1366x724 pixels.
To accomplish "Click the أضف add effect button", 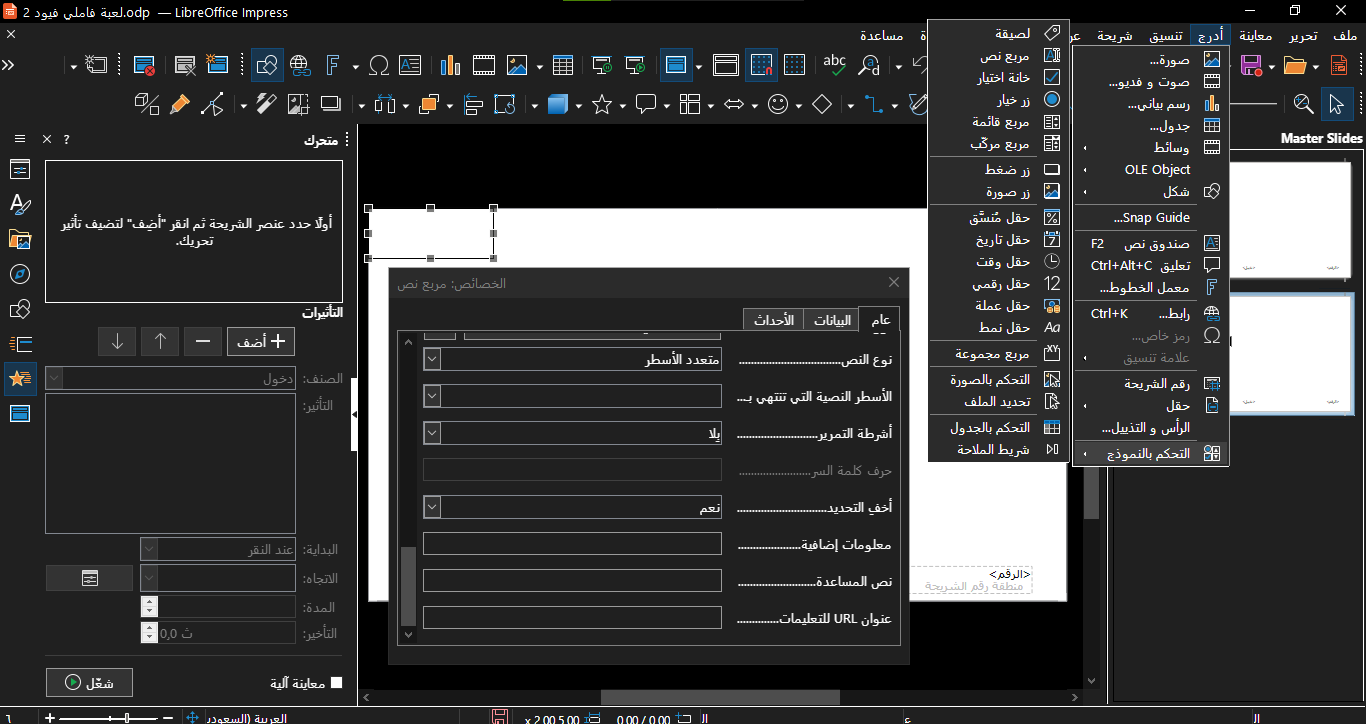I will [261, 342].
